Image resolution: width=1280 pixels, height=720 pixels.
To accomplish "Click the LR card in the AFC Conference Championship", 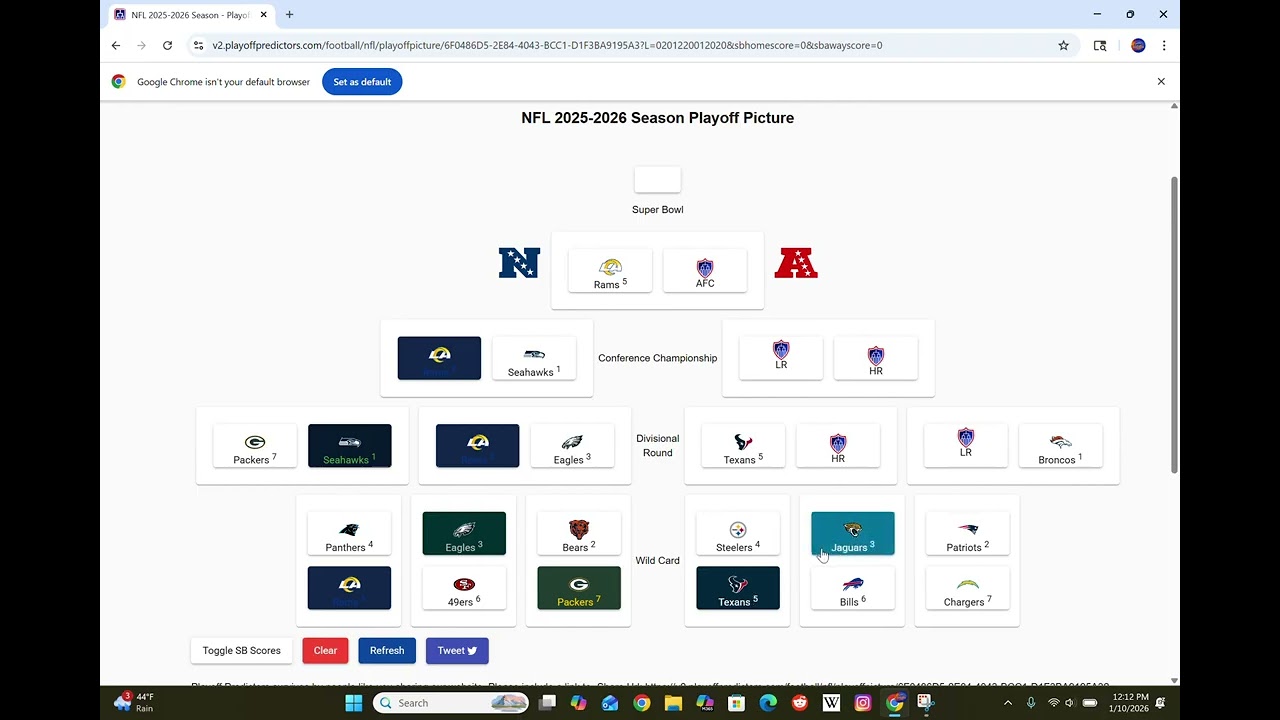I will pos(781,359).
